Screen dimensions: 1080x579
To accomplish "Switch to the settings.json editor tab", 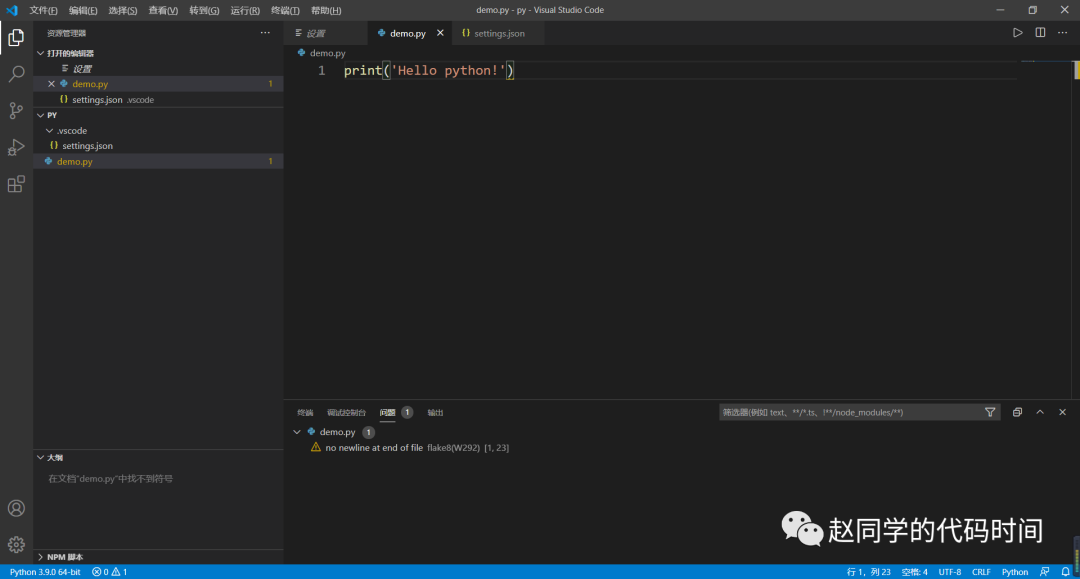I will pos(498,33).
